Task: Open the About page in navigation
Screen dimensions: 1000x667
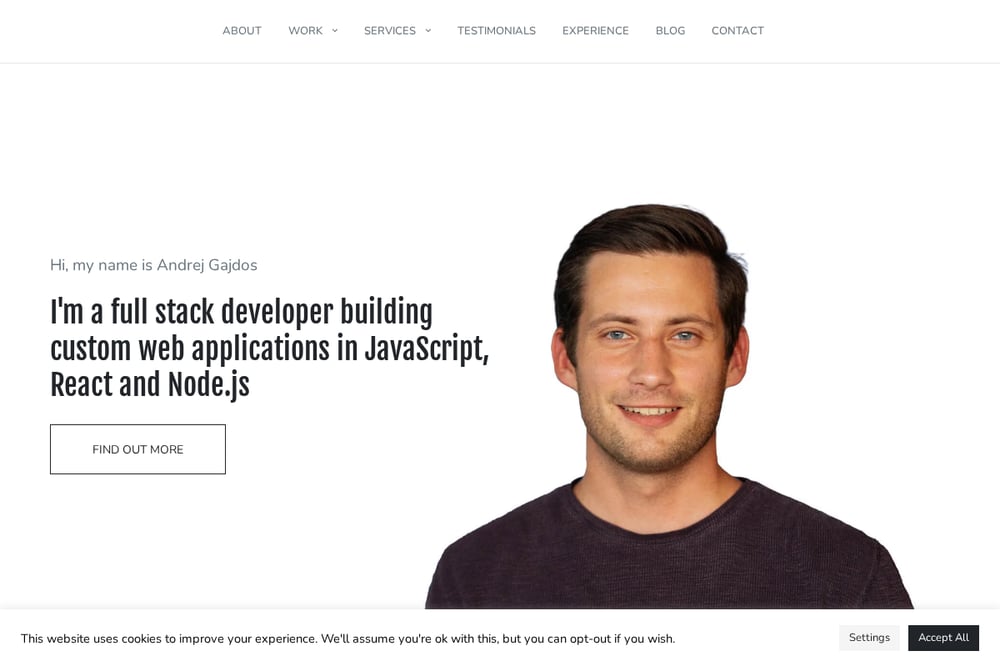Action: pyautogui.click(x=242, y=31)
